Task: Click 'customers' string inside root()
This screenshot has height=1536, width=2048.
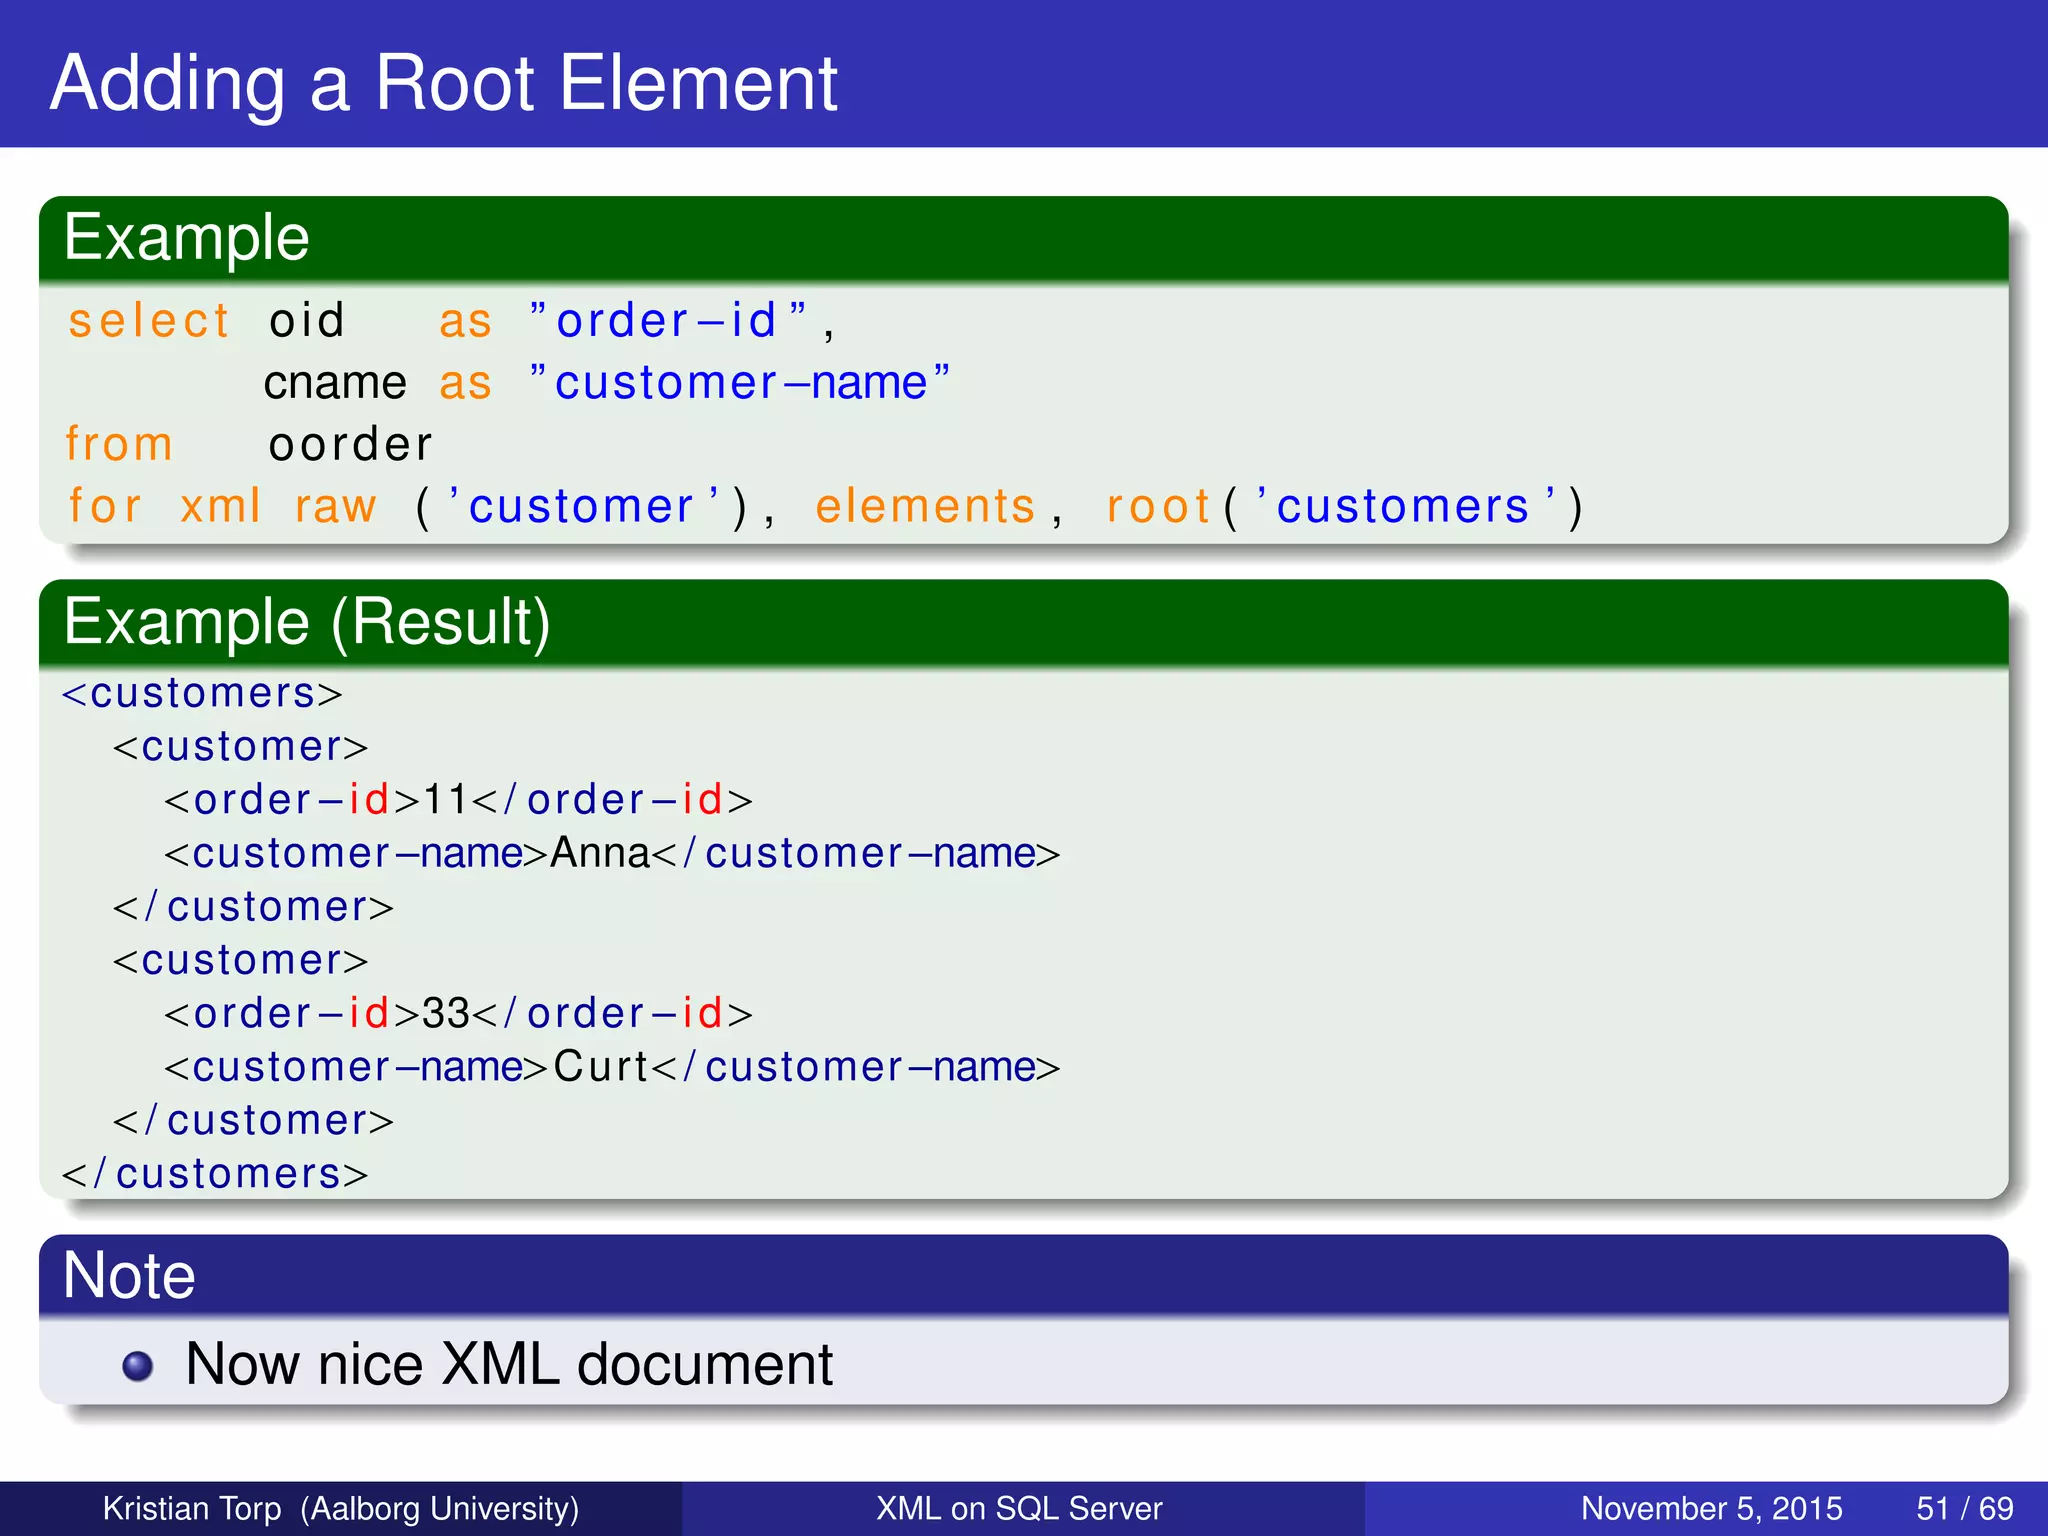Action: [1407, 506]
